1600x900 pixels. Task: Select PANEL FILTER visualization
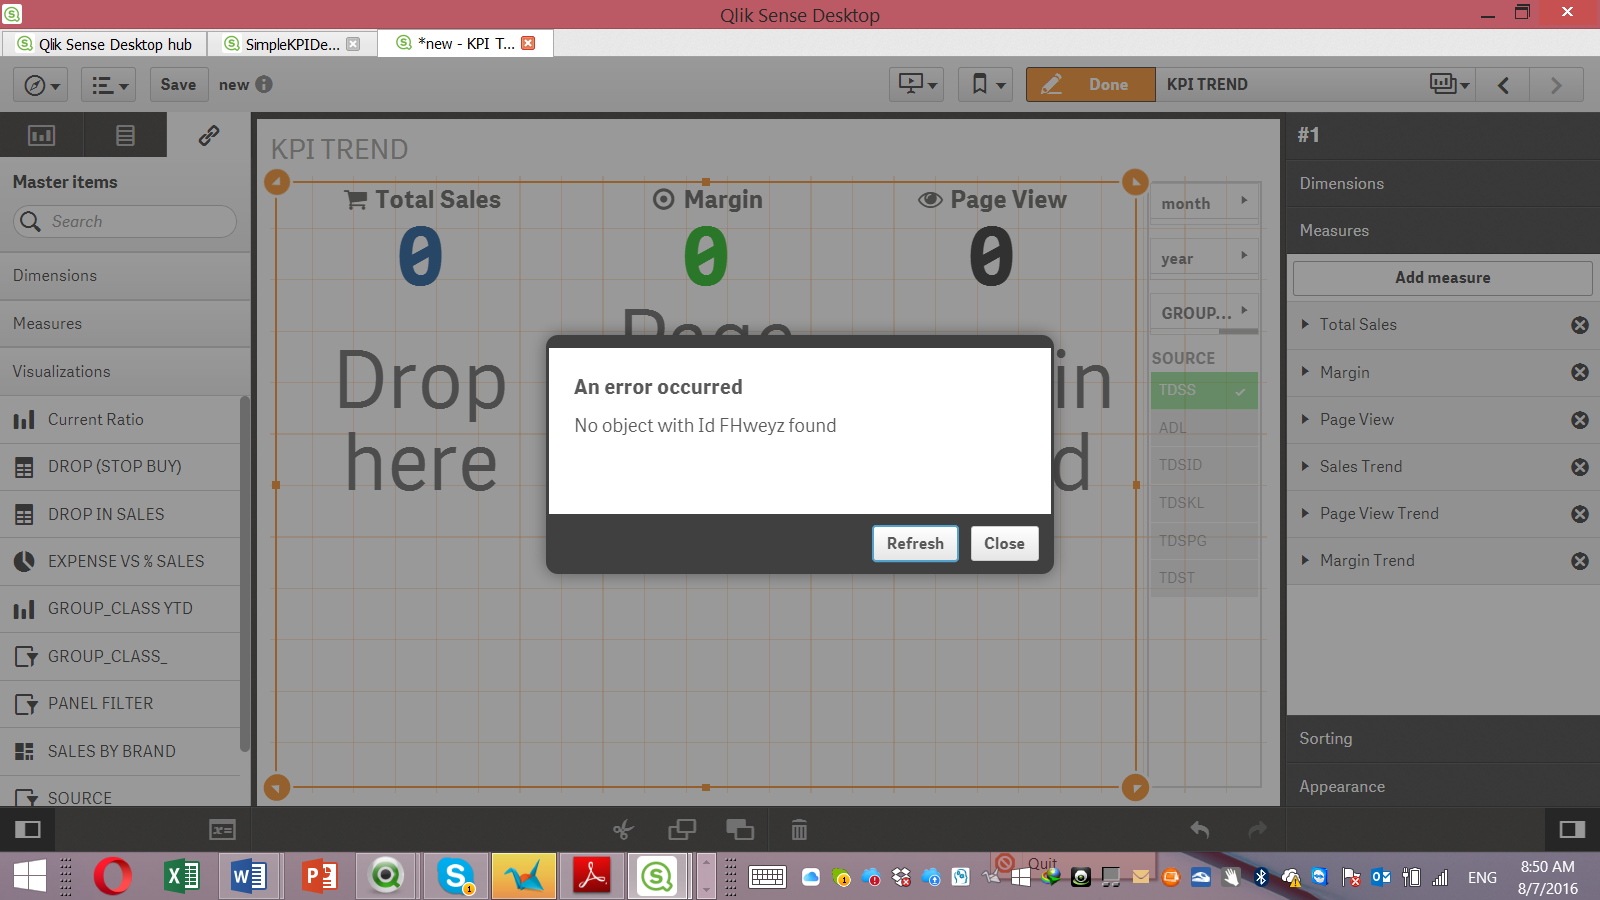pos(120,704)
